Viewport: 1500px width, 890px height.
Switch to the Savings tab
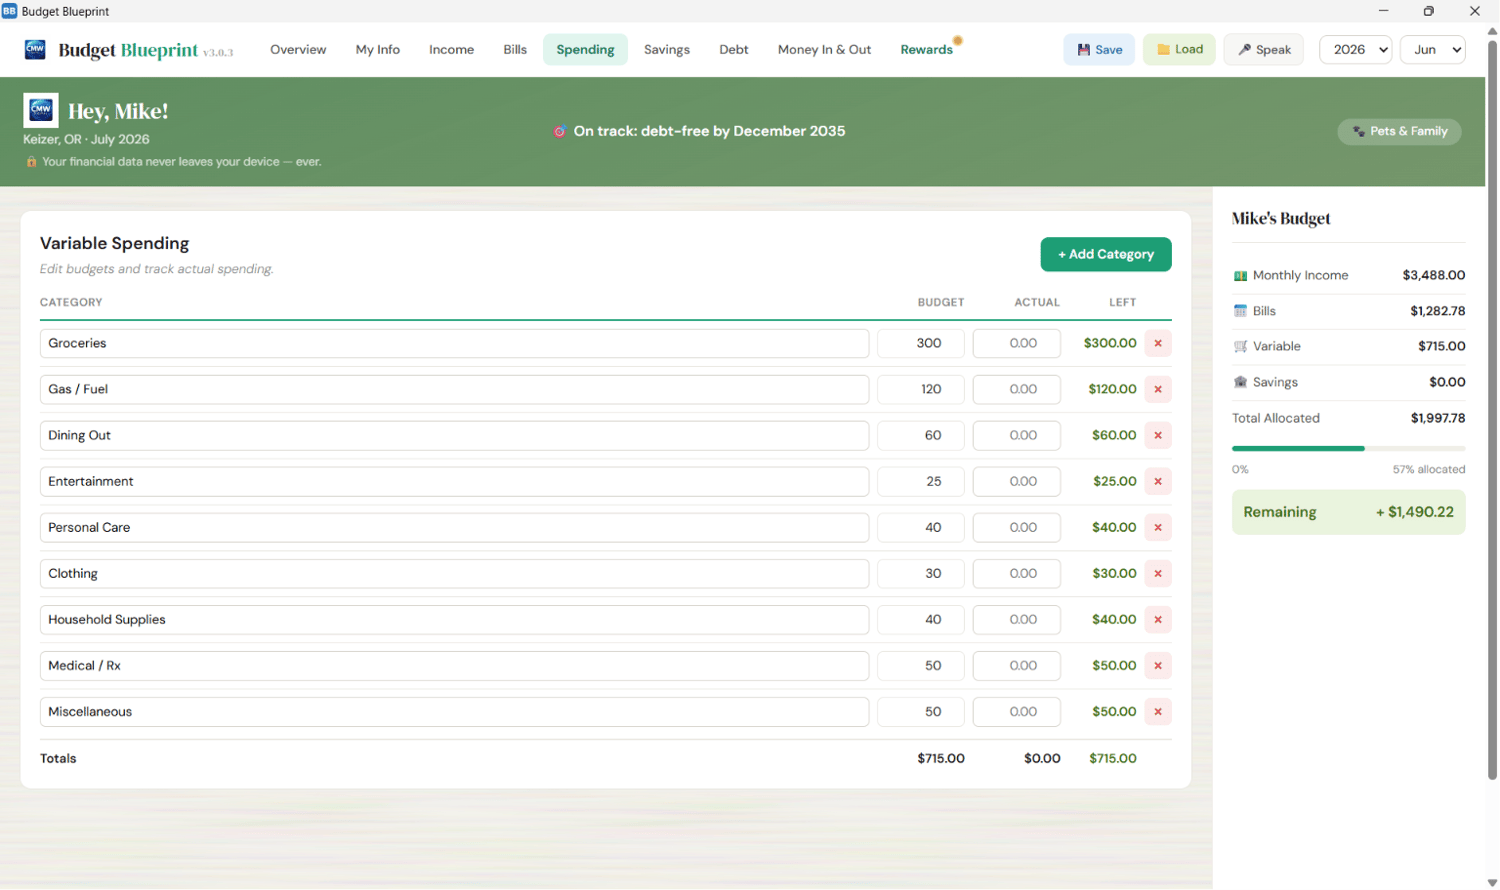[667, 49]
